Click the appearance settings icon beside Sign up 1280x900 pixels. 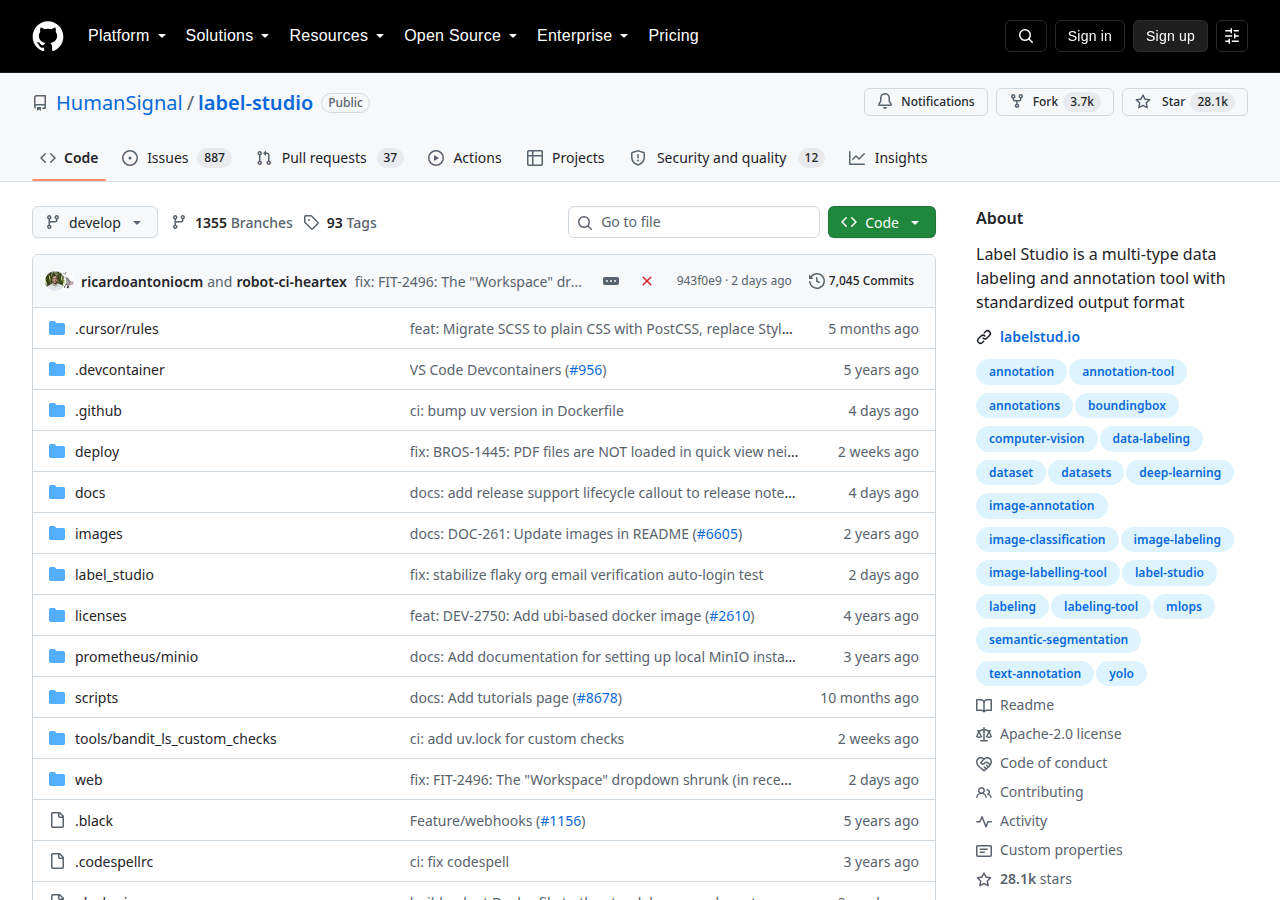coord(1232,36)
